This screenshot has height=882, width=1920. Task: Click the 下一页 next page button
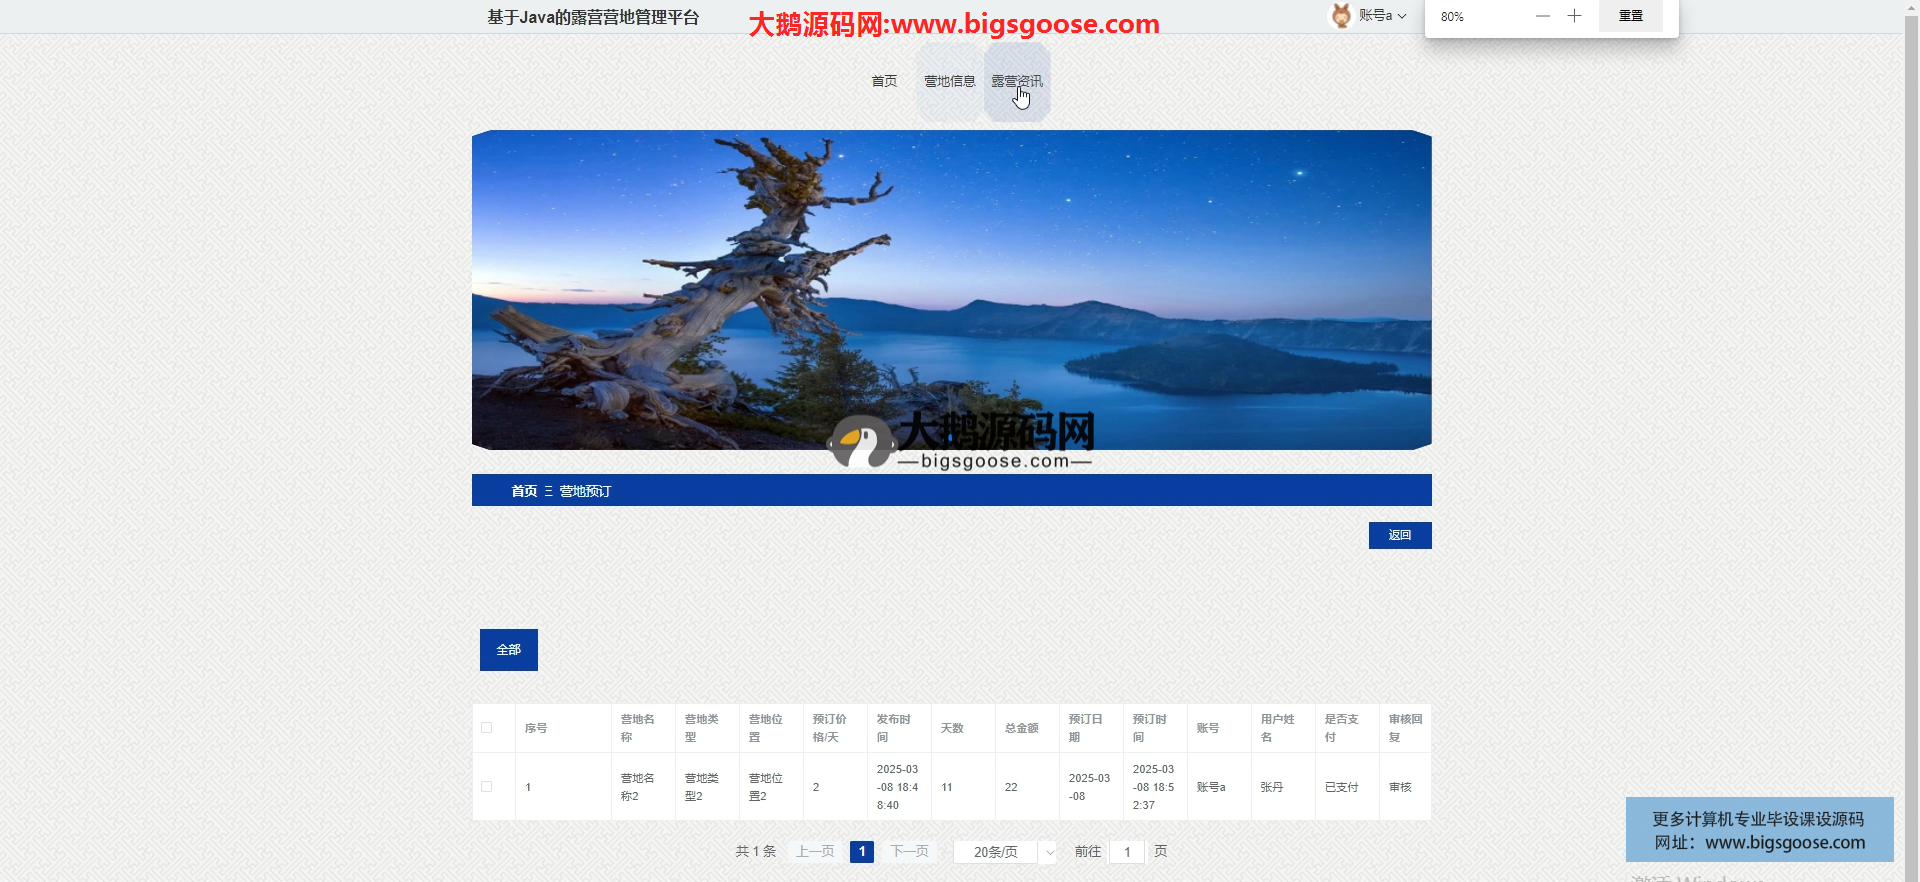909,852
